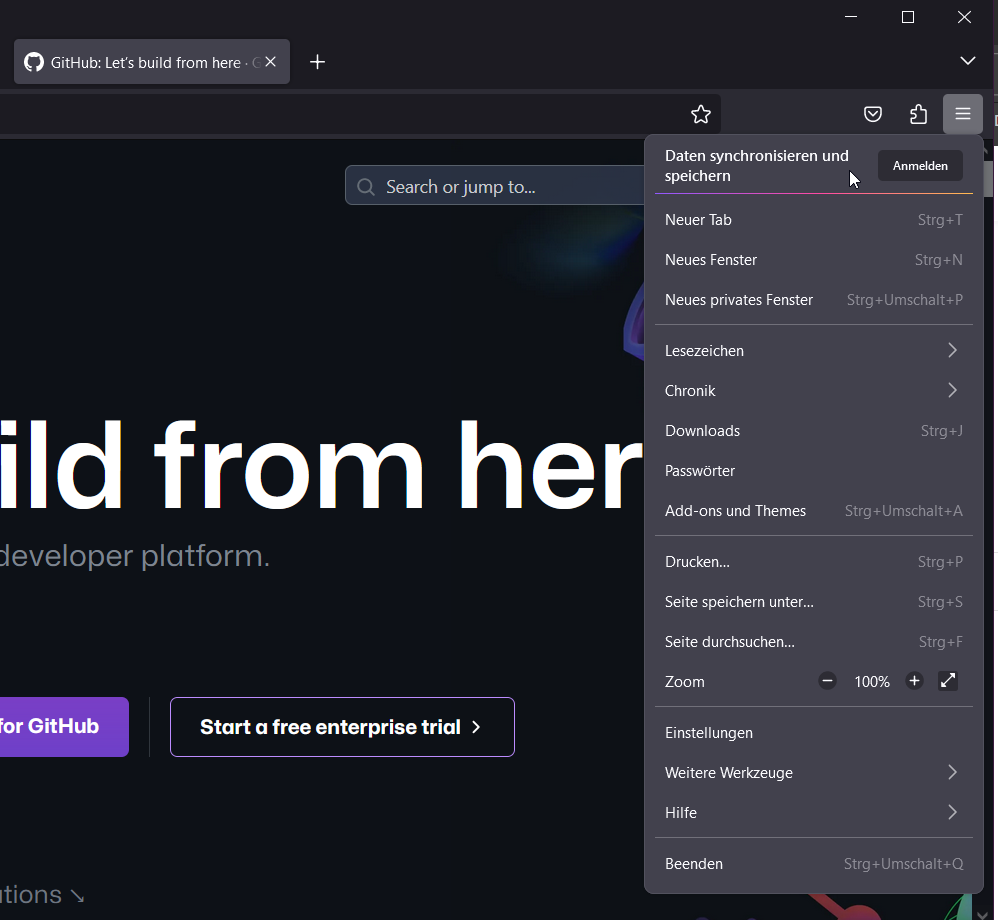Click the Anmelden button
Screen dimensions: 998x920
coord(920,166)
